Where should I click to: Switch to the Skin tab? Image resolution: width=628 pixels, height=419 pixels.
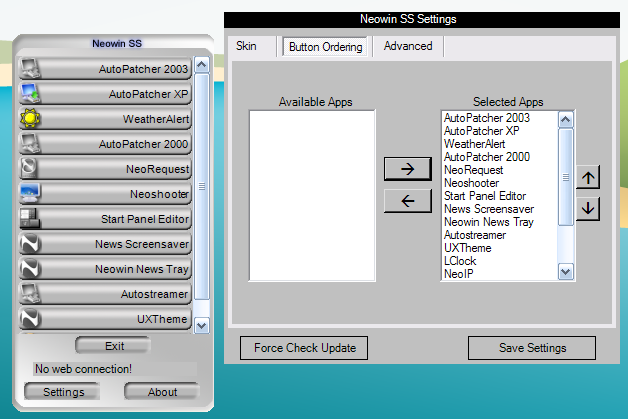point(246,46)
